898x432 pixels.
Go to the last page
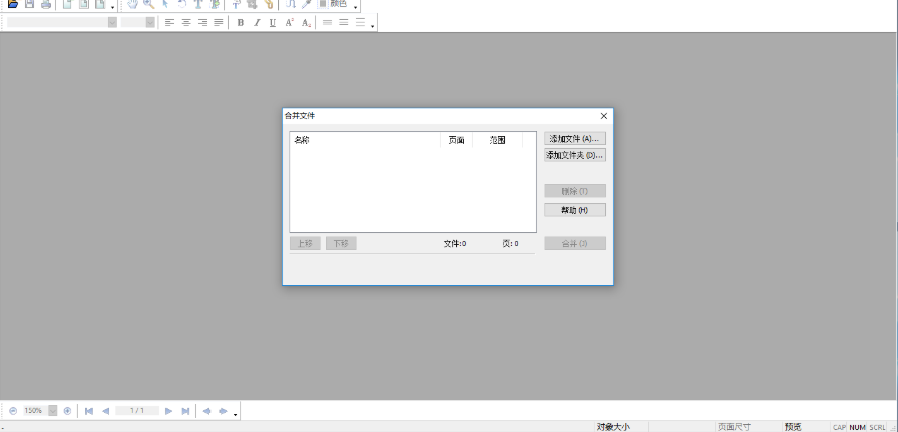click(185, 411)
